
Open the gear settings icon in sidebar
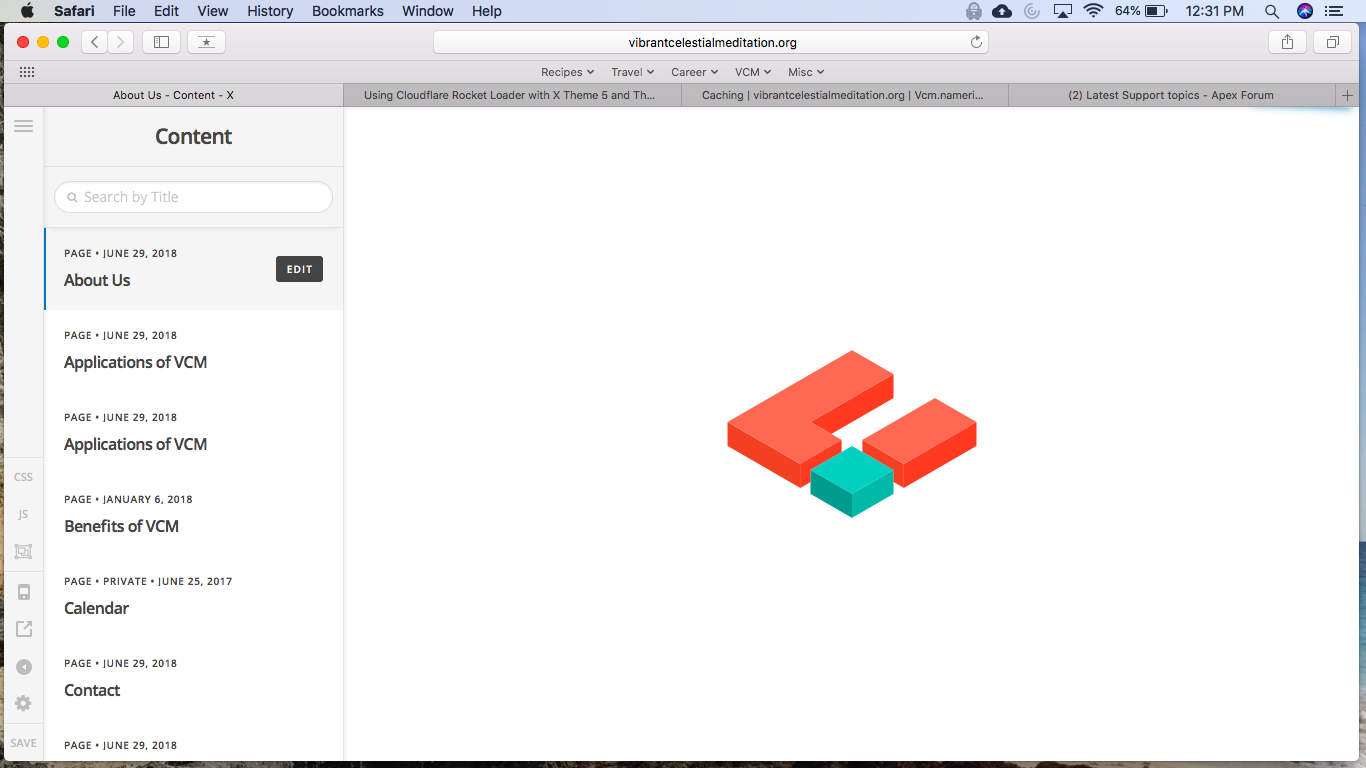23,704
